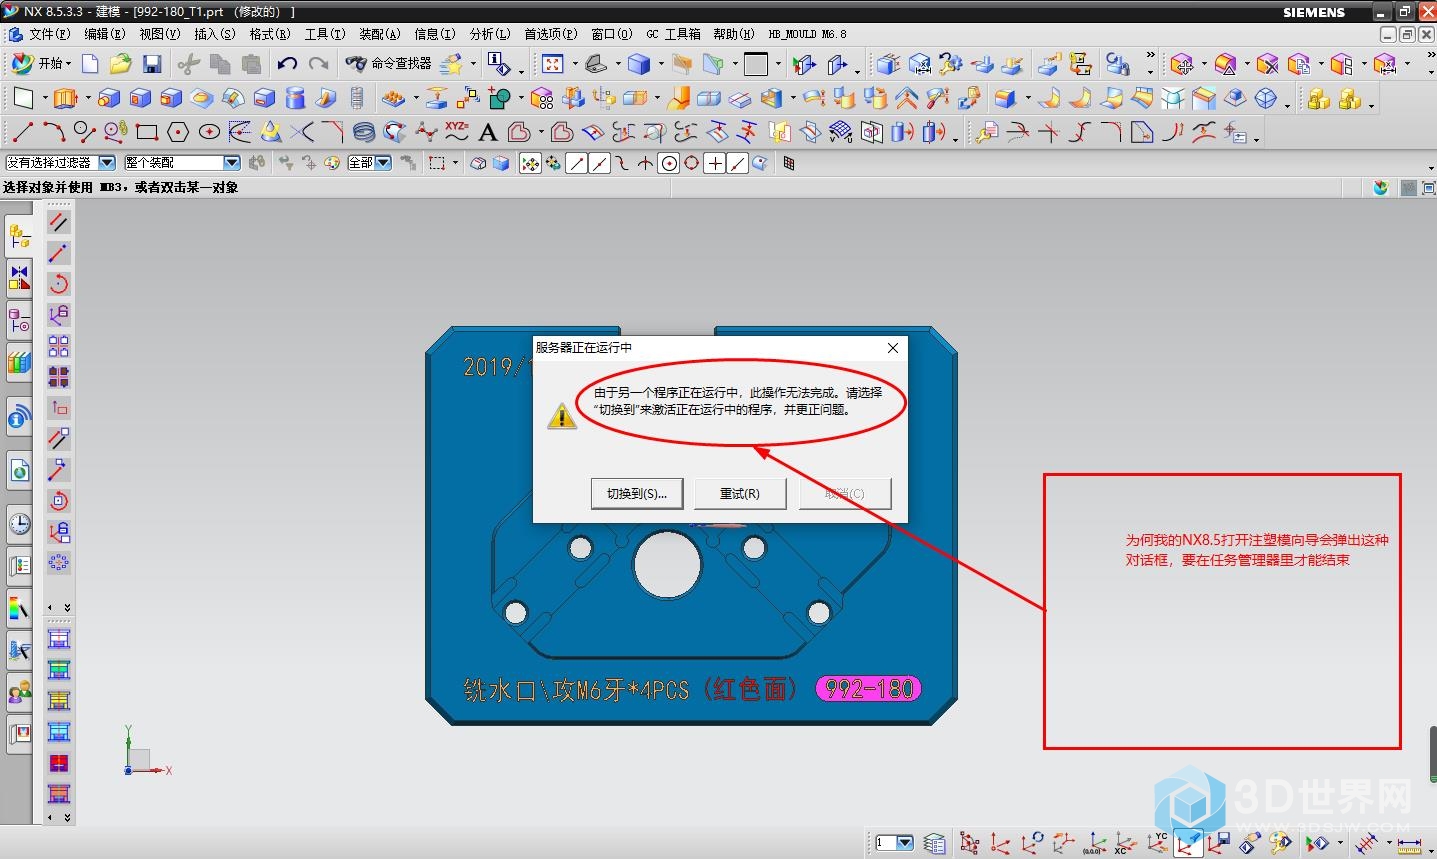Save the part with the floppy icon
This screenshot has height=859, width=1437.
[x=152, y=64]
